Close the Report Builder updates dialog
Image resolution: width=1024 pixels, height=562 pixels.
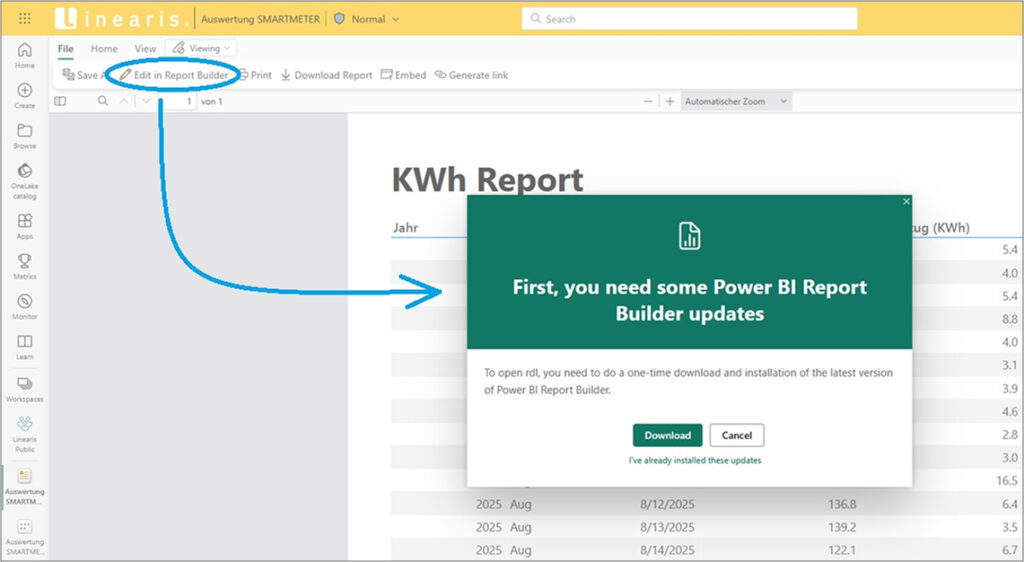pyautogui.click(x=906, y=202)
